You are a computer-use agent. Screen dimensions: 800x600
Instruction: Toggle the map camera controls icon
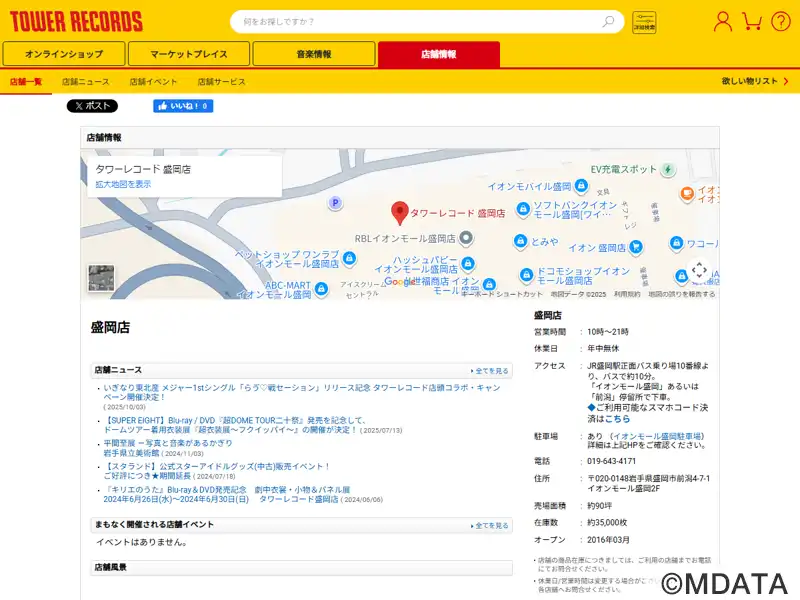(x=699, y=270)
